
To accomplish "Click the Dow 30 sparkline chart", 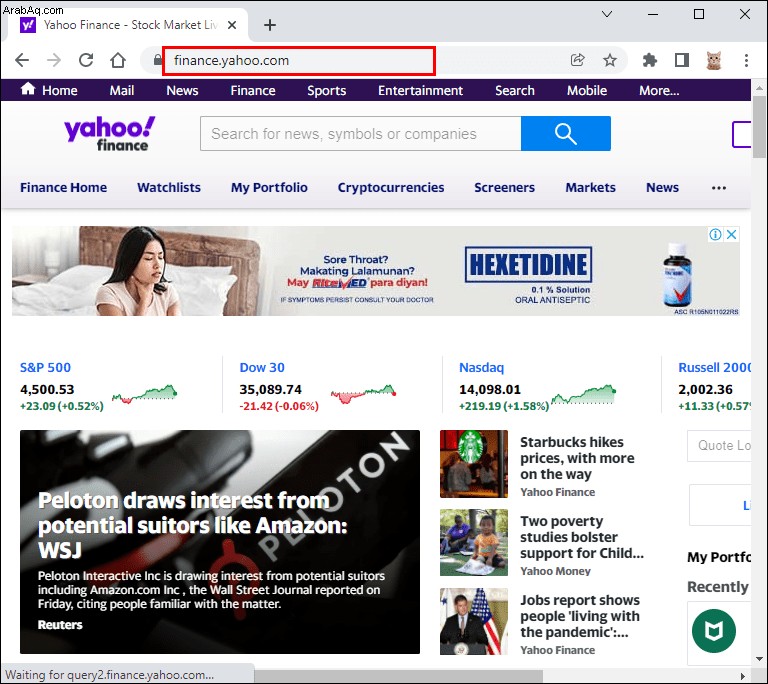I will click(x=363, y=394).
